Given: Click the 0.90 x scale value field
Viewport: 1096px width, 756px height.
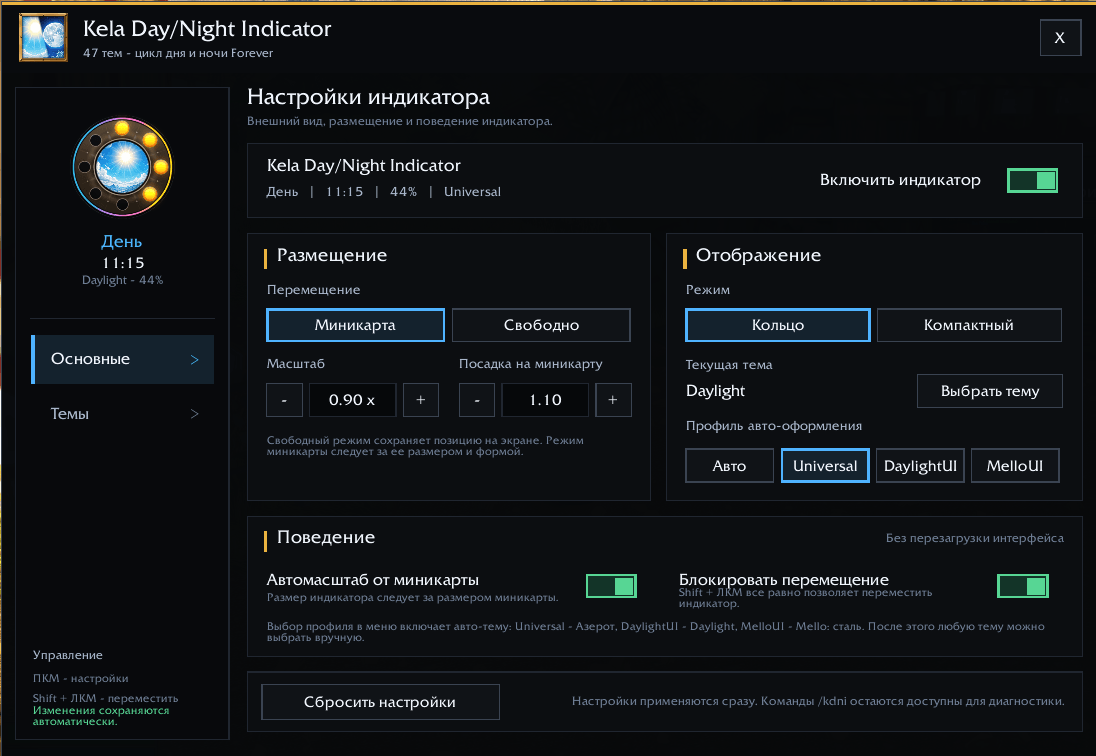Looking at the screenshot, I should [352, 400].
